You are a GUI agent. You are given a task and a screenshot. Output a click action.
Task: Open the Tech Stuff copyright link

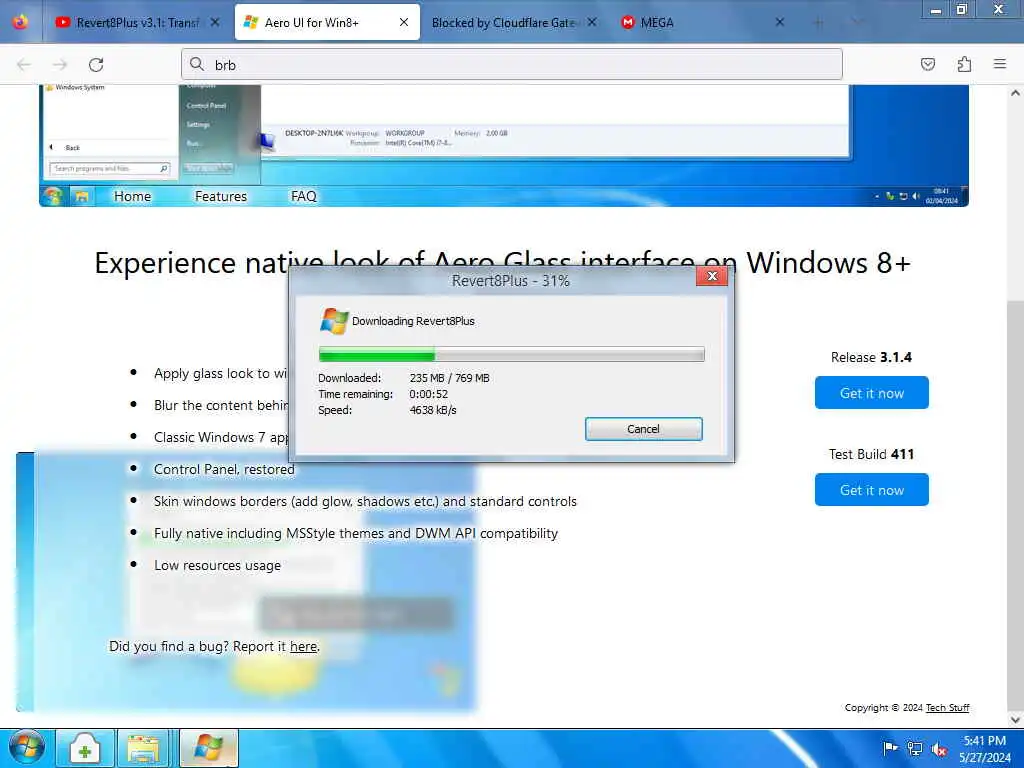[948, 708]
